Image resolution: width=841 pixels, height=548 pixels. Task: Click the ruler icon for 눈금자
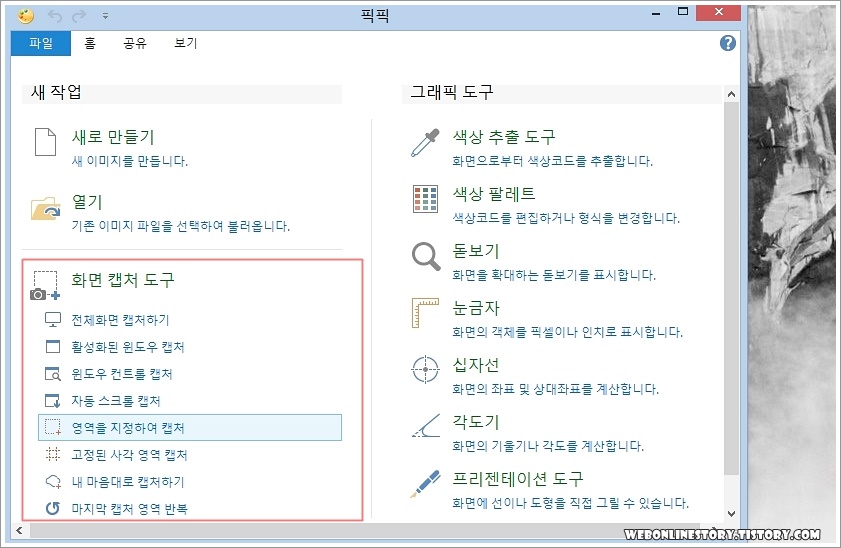click(x=425, y=313)
